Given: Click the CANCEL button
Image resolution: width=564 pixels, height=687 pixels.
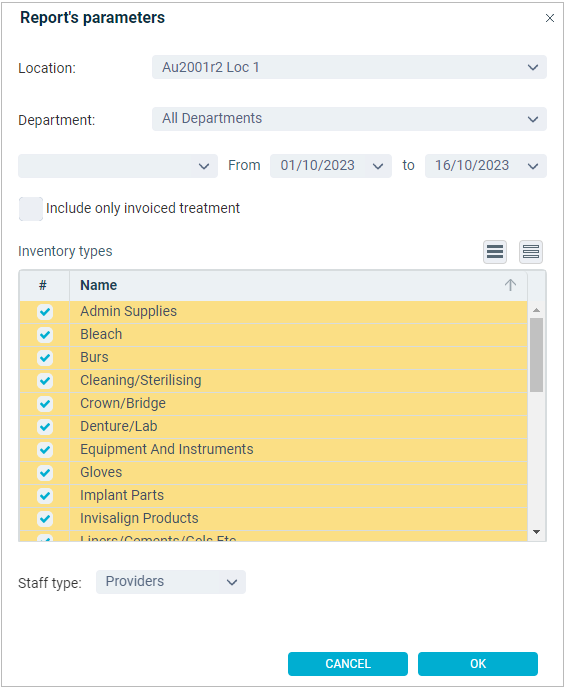Looking at the screenshot, I should 348,664.
